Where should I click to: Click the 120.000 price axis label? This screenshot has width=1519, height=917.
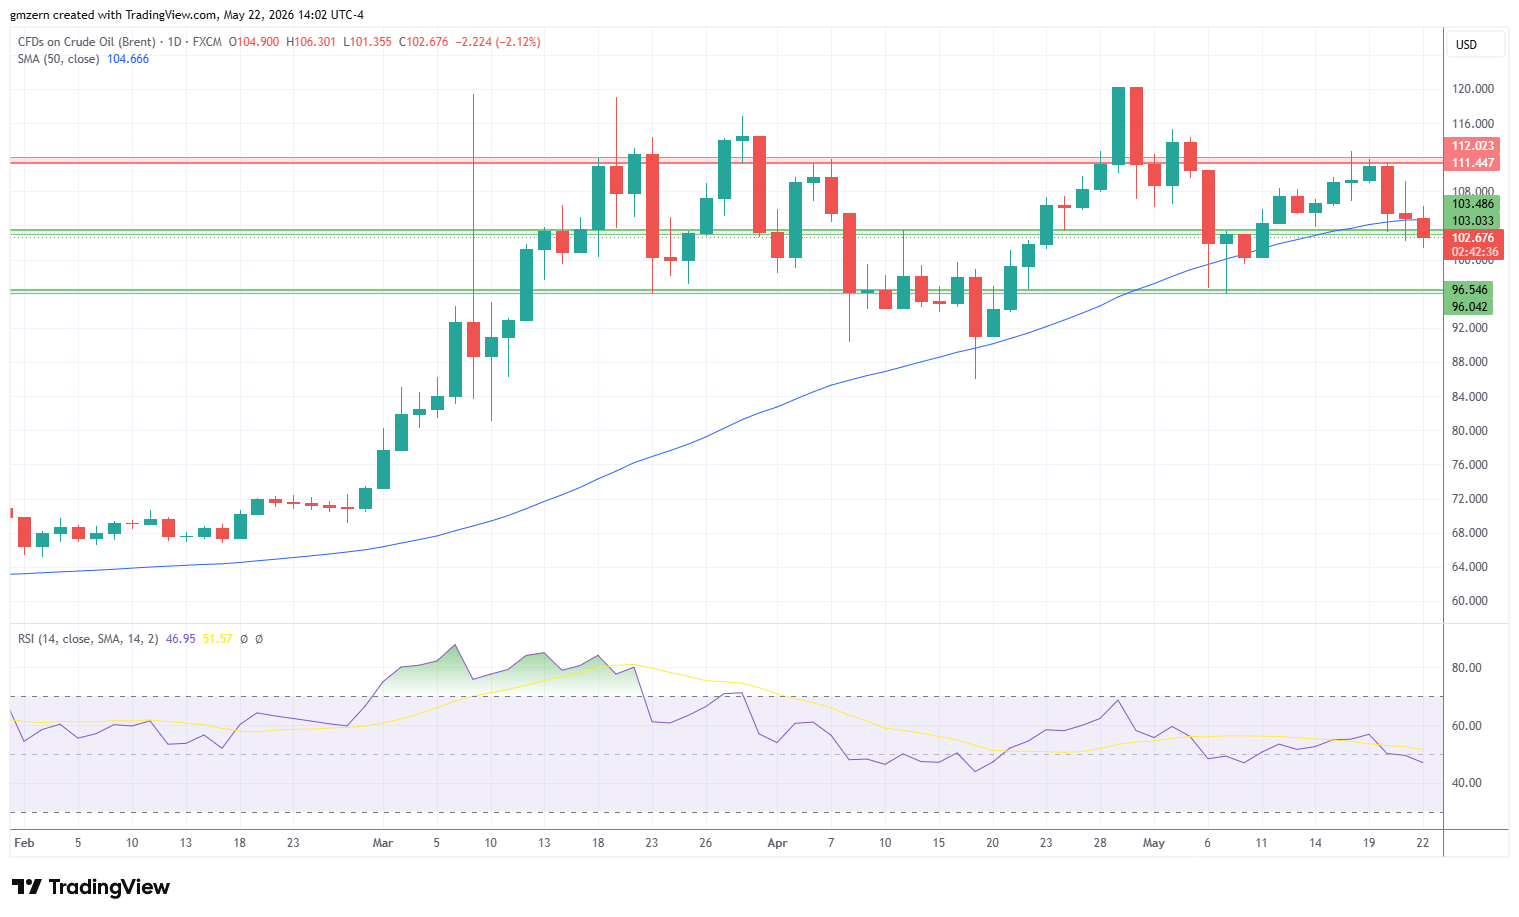1473,89
